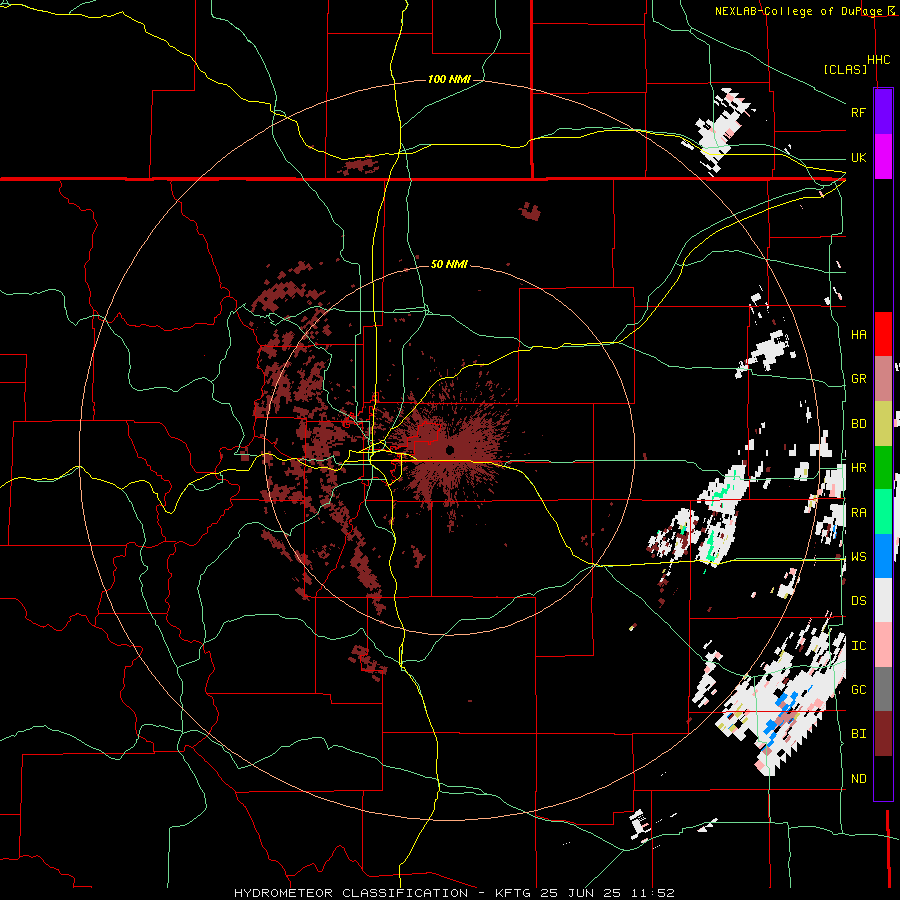Click the magenta UK legend swatch

[x=883, y=157]
